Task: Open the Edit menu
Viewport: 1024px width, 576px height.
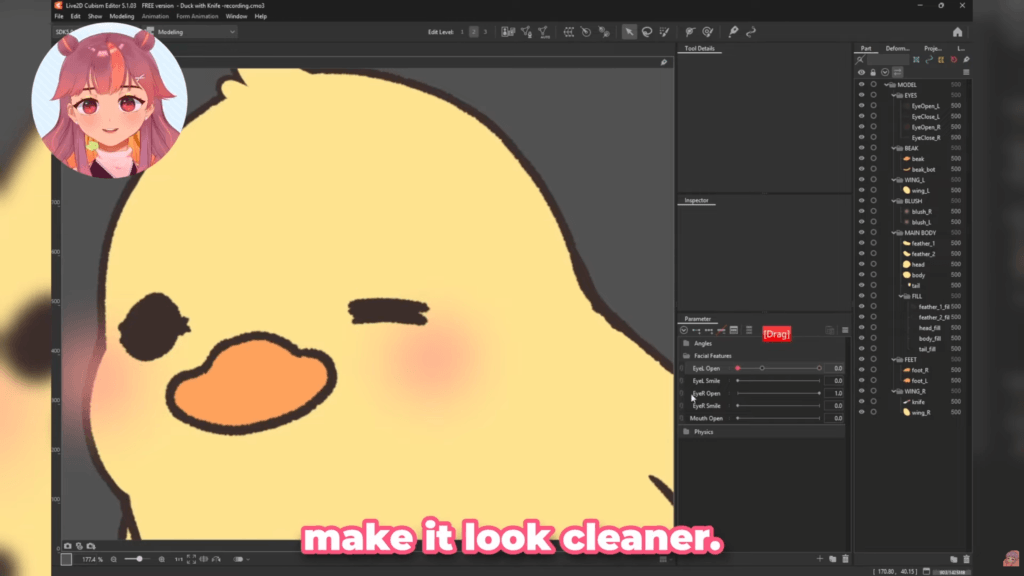Action: 75,16
